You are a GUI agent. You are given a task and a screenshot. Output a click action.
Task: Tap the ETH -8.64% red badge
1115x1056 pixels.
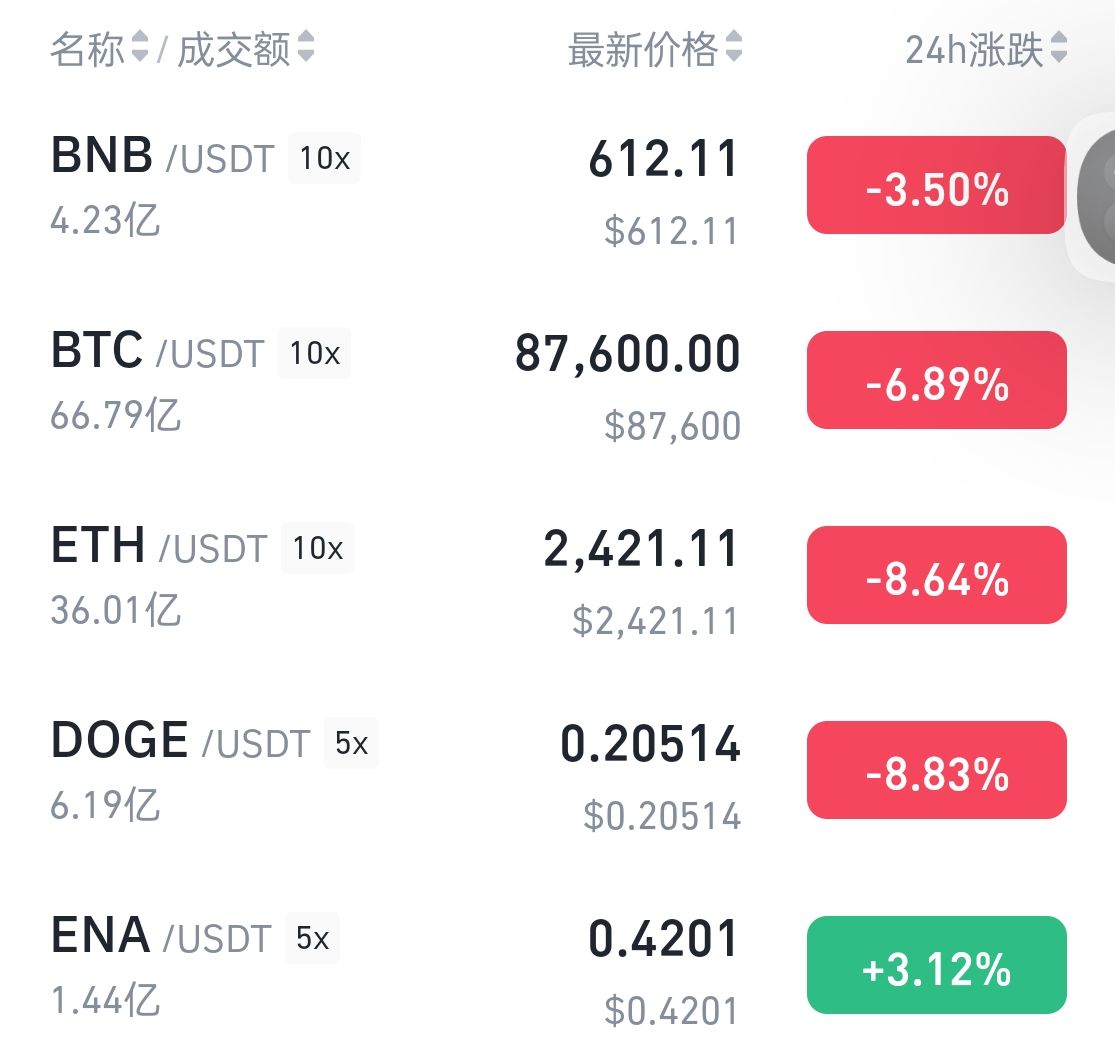[x=937, y=575]
